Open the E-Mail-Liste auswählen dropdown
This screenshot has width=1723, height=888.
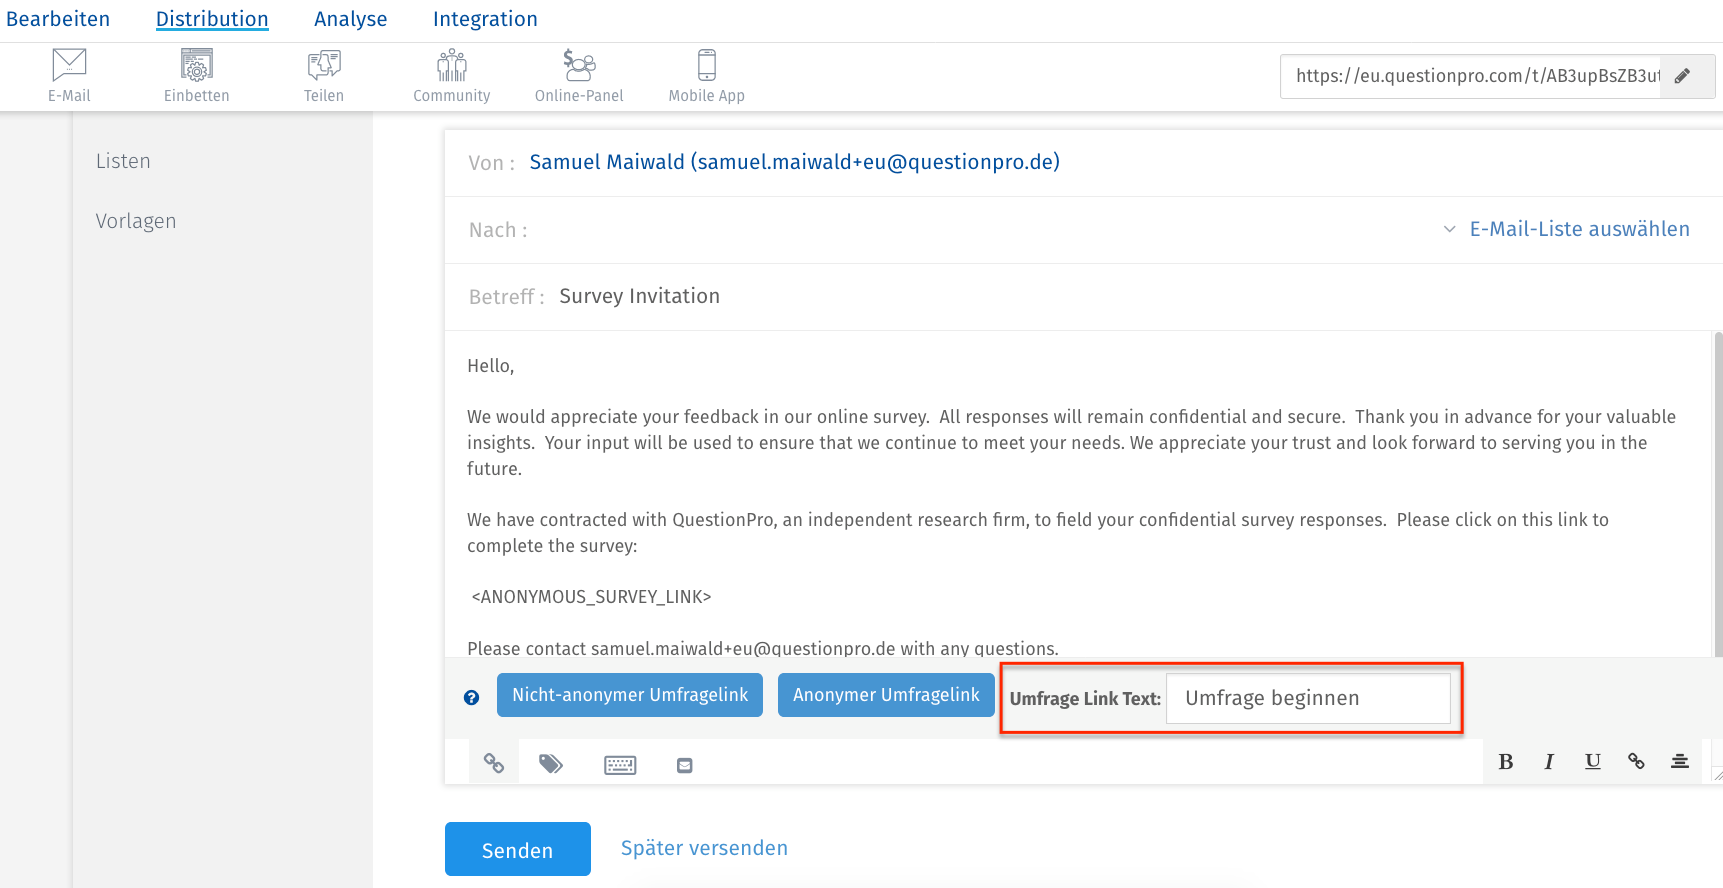coord(1567,229)
